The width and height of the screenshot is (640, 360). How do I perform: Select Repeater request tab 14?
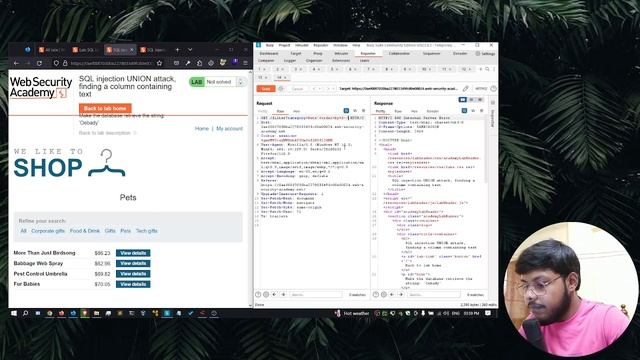(281, 77)
